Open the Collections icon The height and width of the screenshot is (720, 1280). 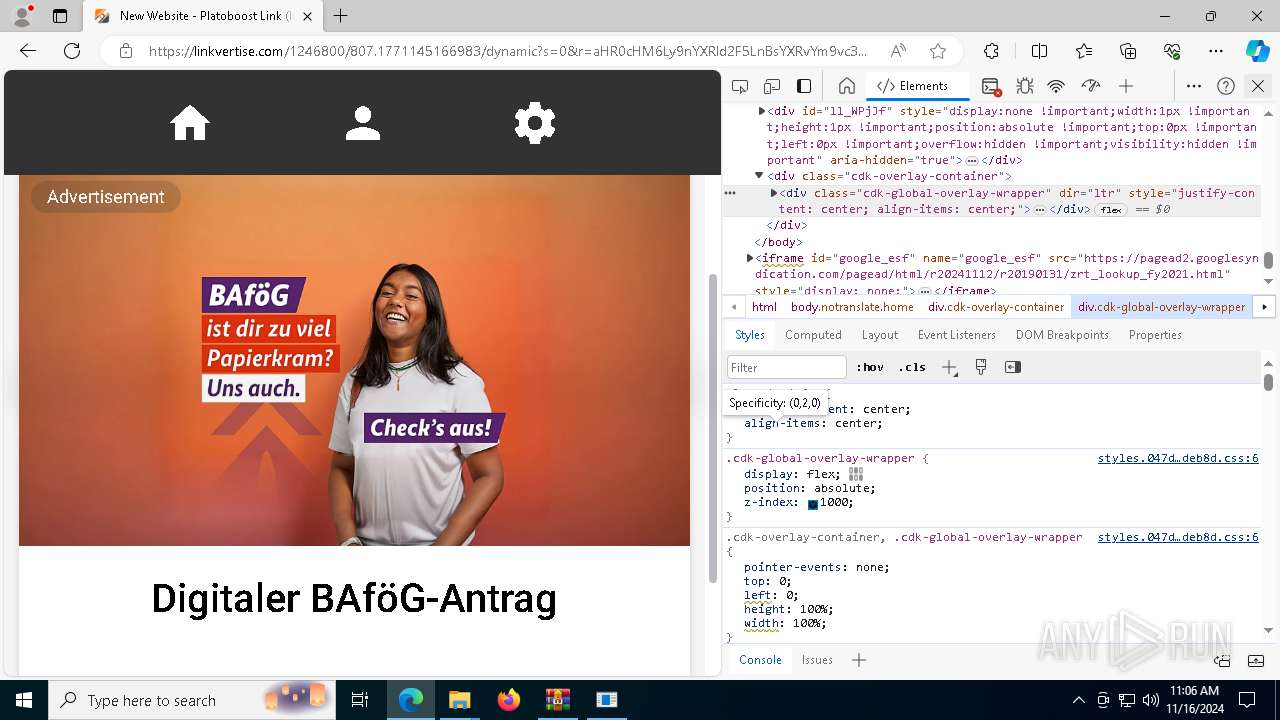(1128, 51)
